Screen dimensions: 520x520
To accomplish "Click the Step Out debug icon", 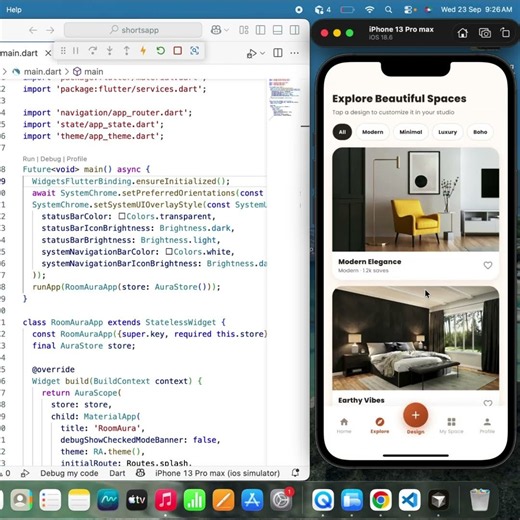I will 127,51.
